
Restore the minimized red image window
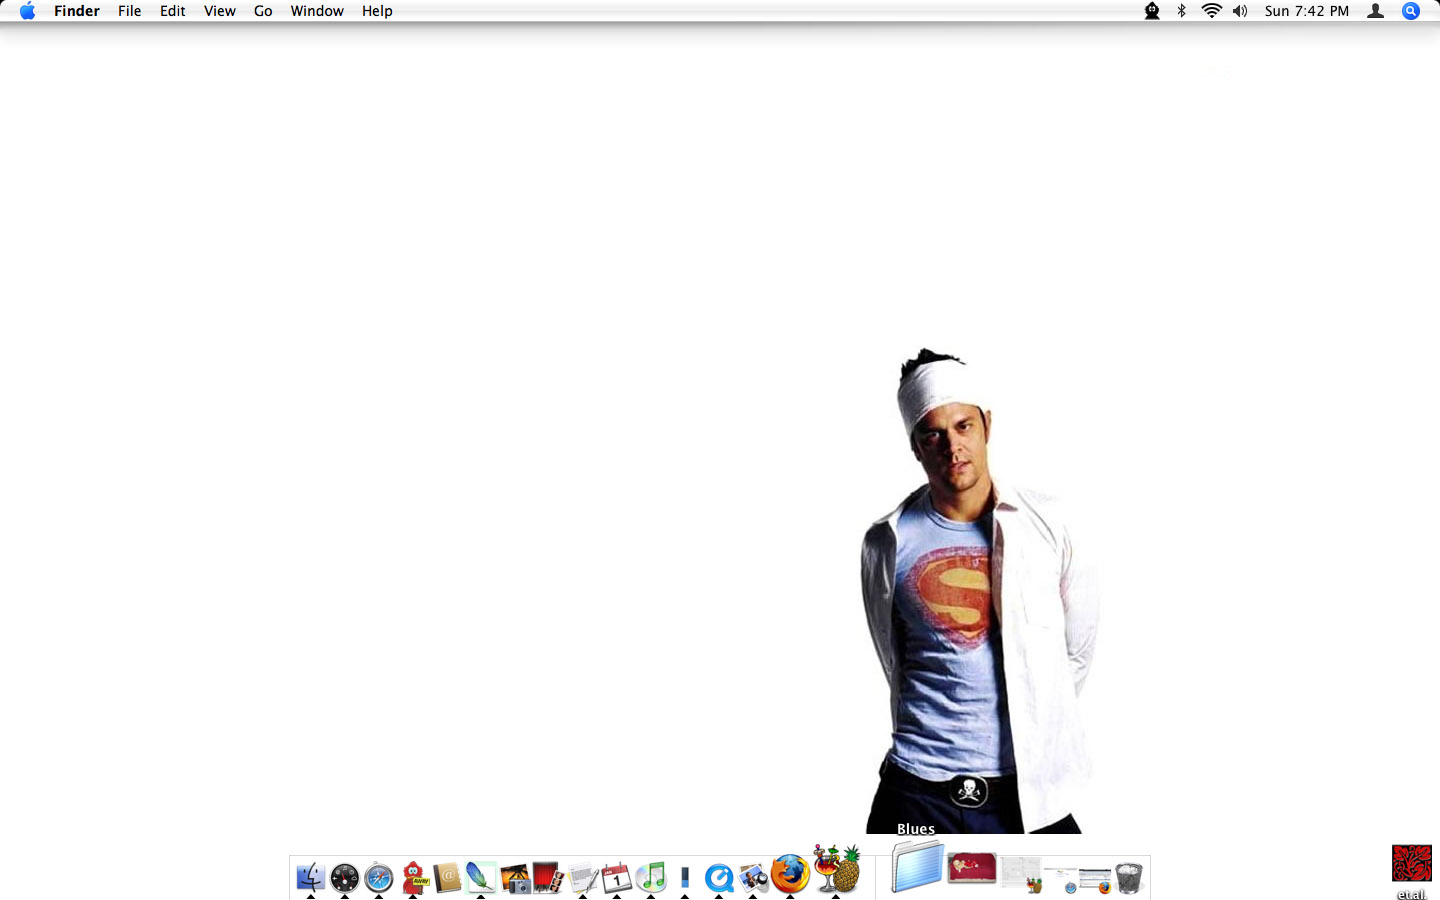coord(972,868)
